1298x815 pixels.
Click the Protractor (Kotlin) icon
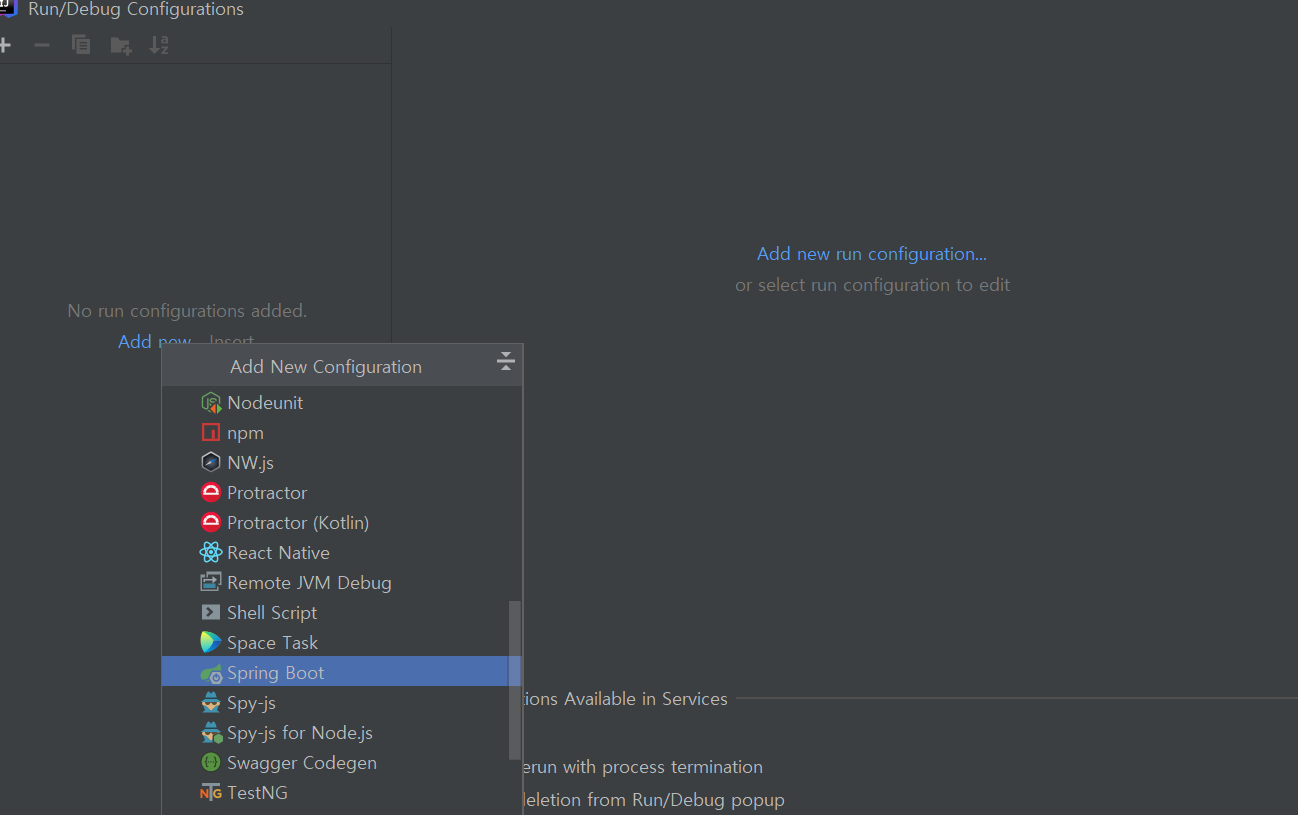click(x=211, y=523)
